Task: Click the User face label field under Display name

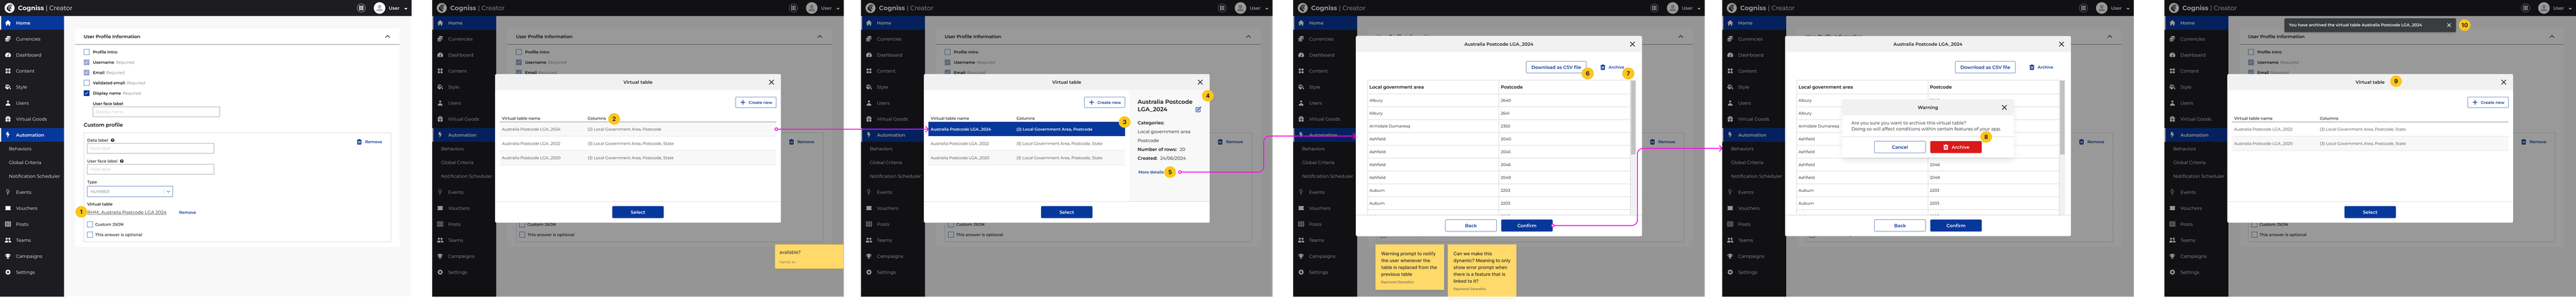Action: (156, 111)
